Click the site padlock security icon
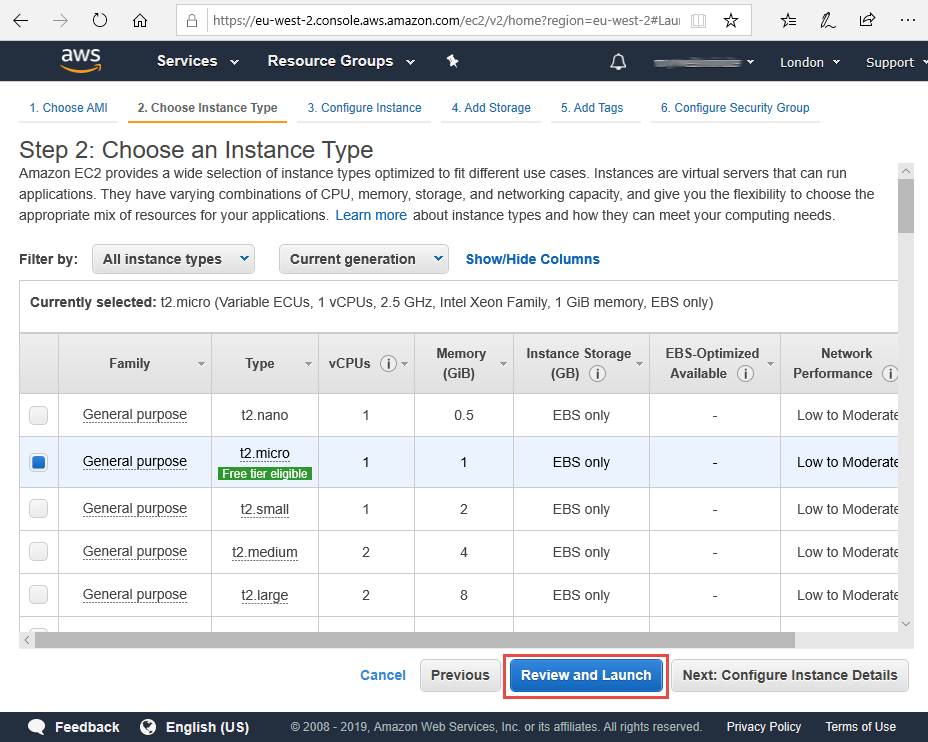This screenshot has width=928, height=742. coord(192,21)
